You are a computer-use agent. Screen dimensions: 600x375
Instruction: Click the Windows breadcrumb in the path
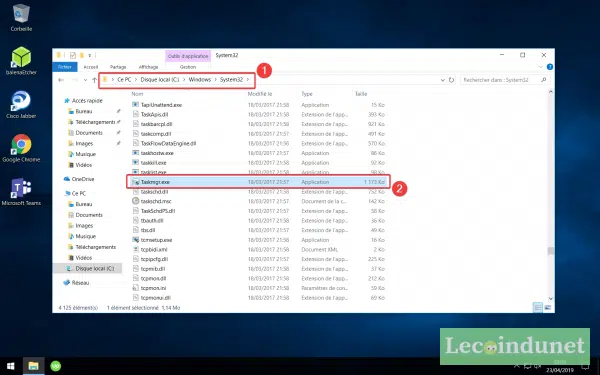200,80
